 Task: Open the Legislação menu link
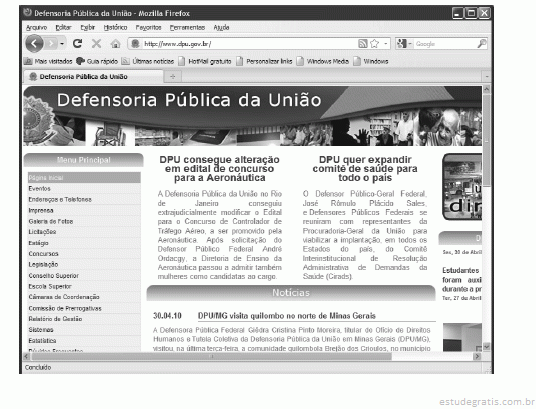[43, 264]
